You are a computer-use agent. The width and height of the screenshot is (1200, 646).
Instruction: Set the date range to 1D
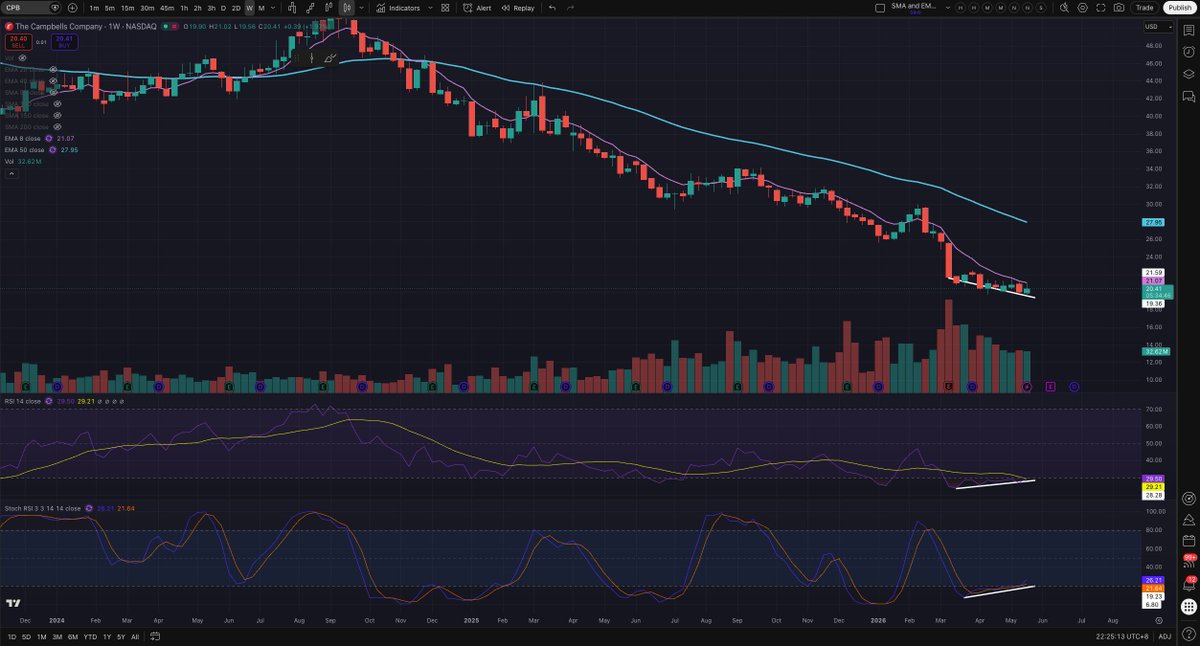click(12, 637)
